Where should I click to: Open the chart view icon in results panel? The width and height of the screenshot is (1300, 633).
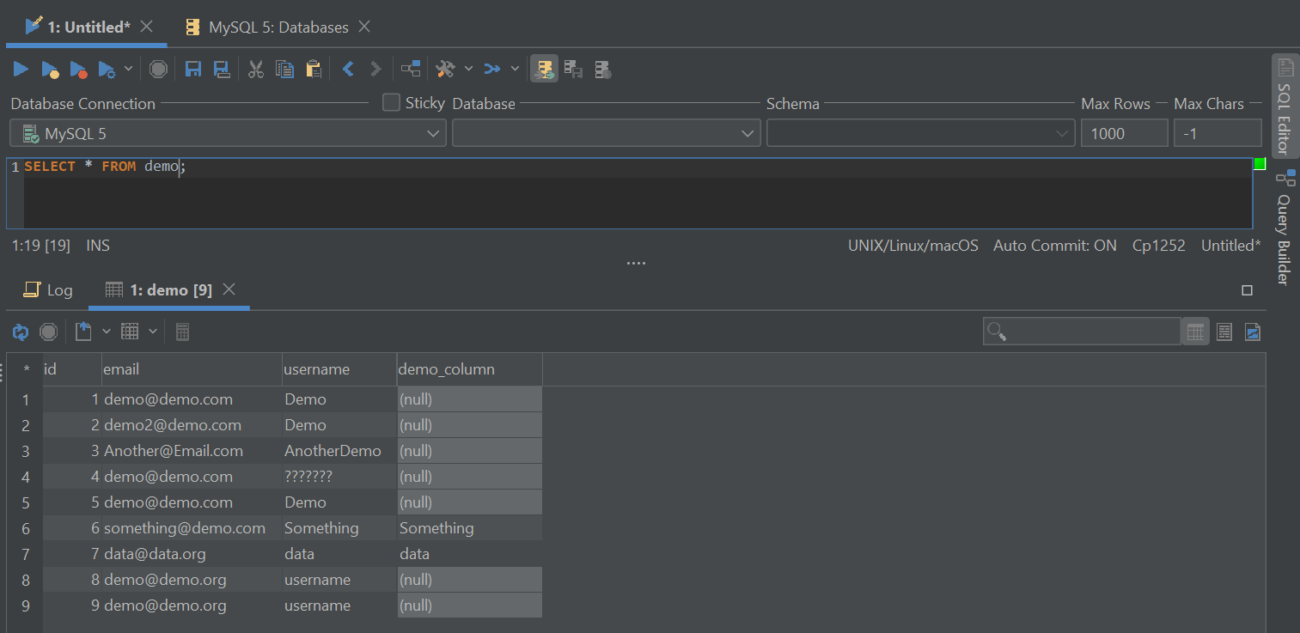click(x=1252, y=331)
